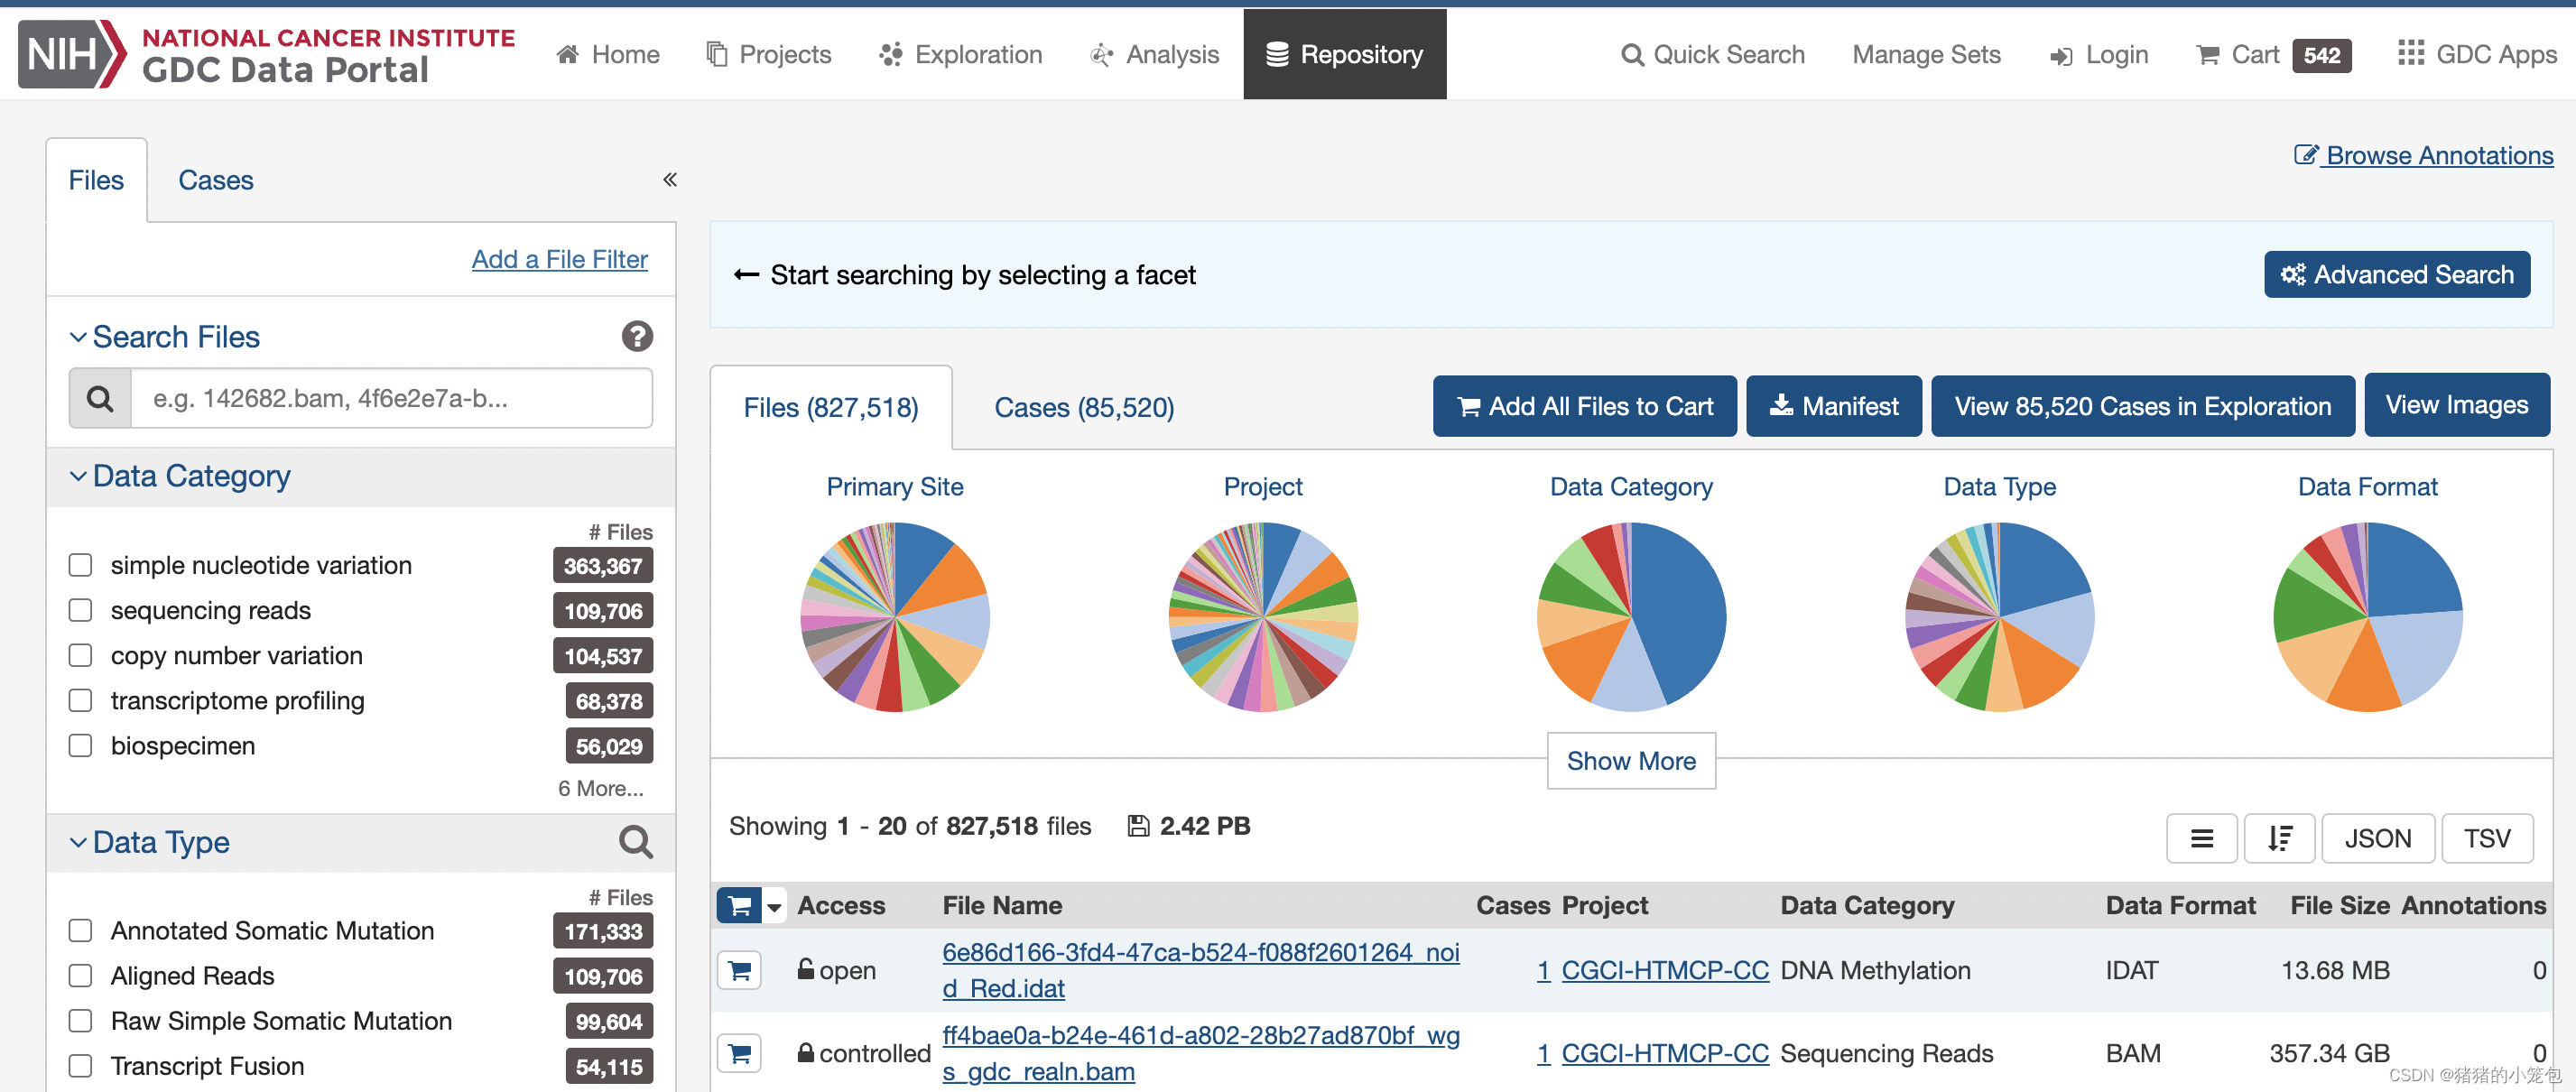Click into the Search Files text input

(390, 398)
